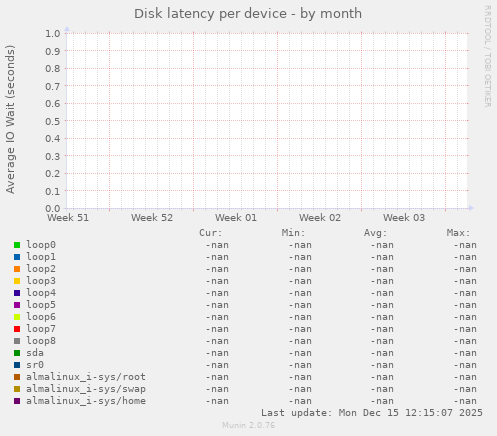Click the loop0 green legend swatch
Image resolution: width=497 pixels, height=436 pixels.
coord(17,245)
